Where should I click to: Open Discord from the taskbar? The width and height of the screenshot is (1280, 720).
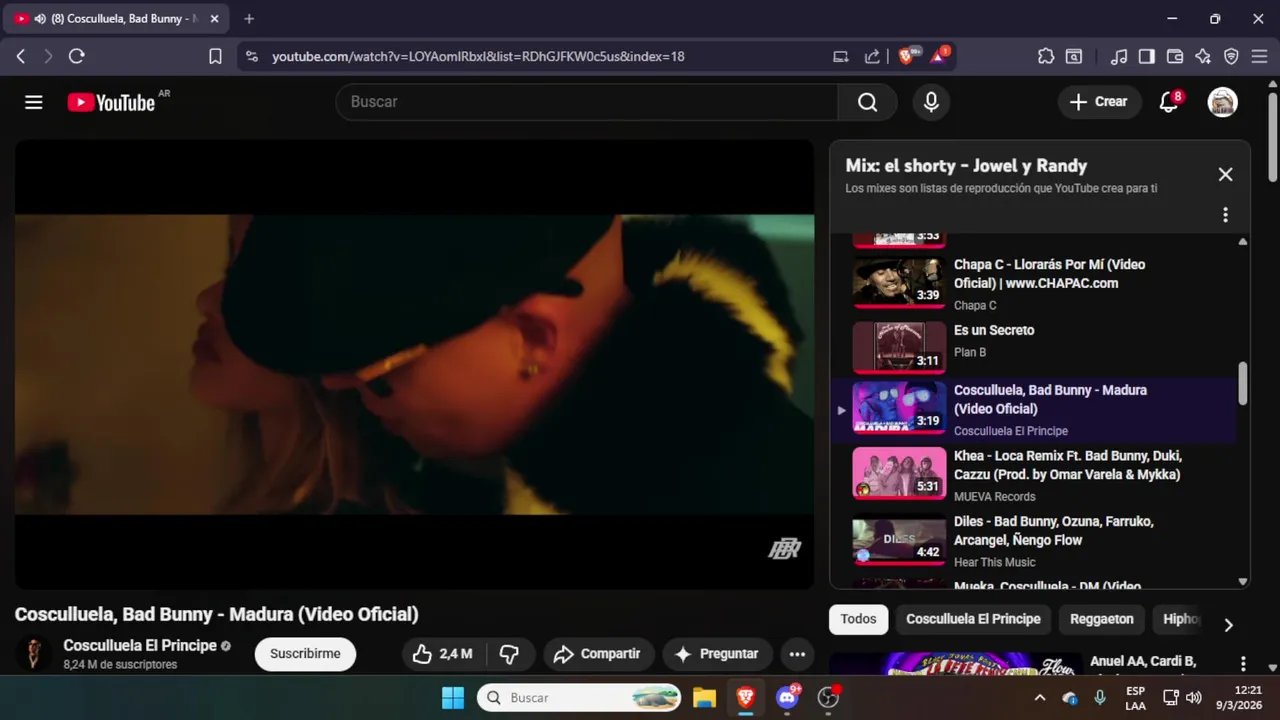(787, 697)
